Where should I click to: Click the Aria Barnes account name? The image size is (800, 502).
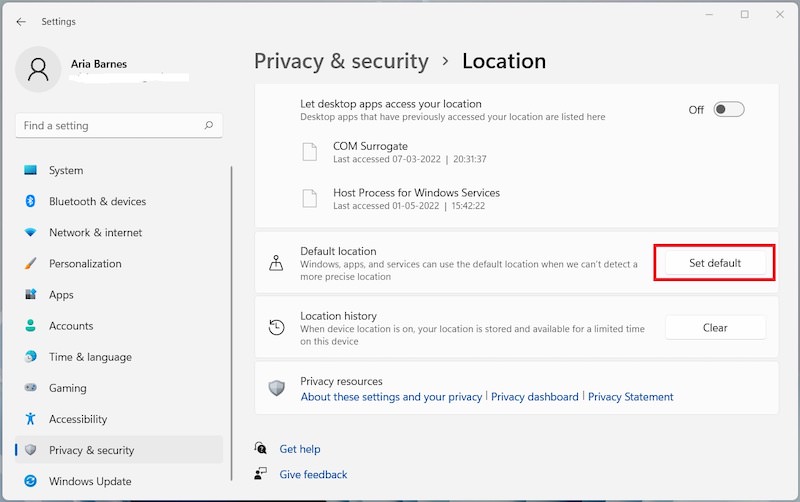coord(99,64)
